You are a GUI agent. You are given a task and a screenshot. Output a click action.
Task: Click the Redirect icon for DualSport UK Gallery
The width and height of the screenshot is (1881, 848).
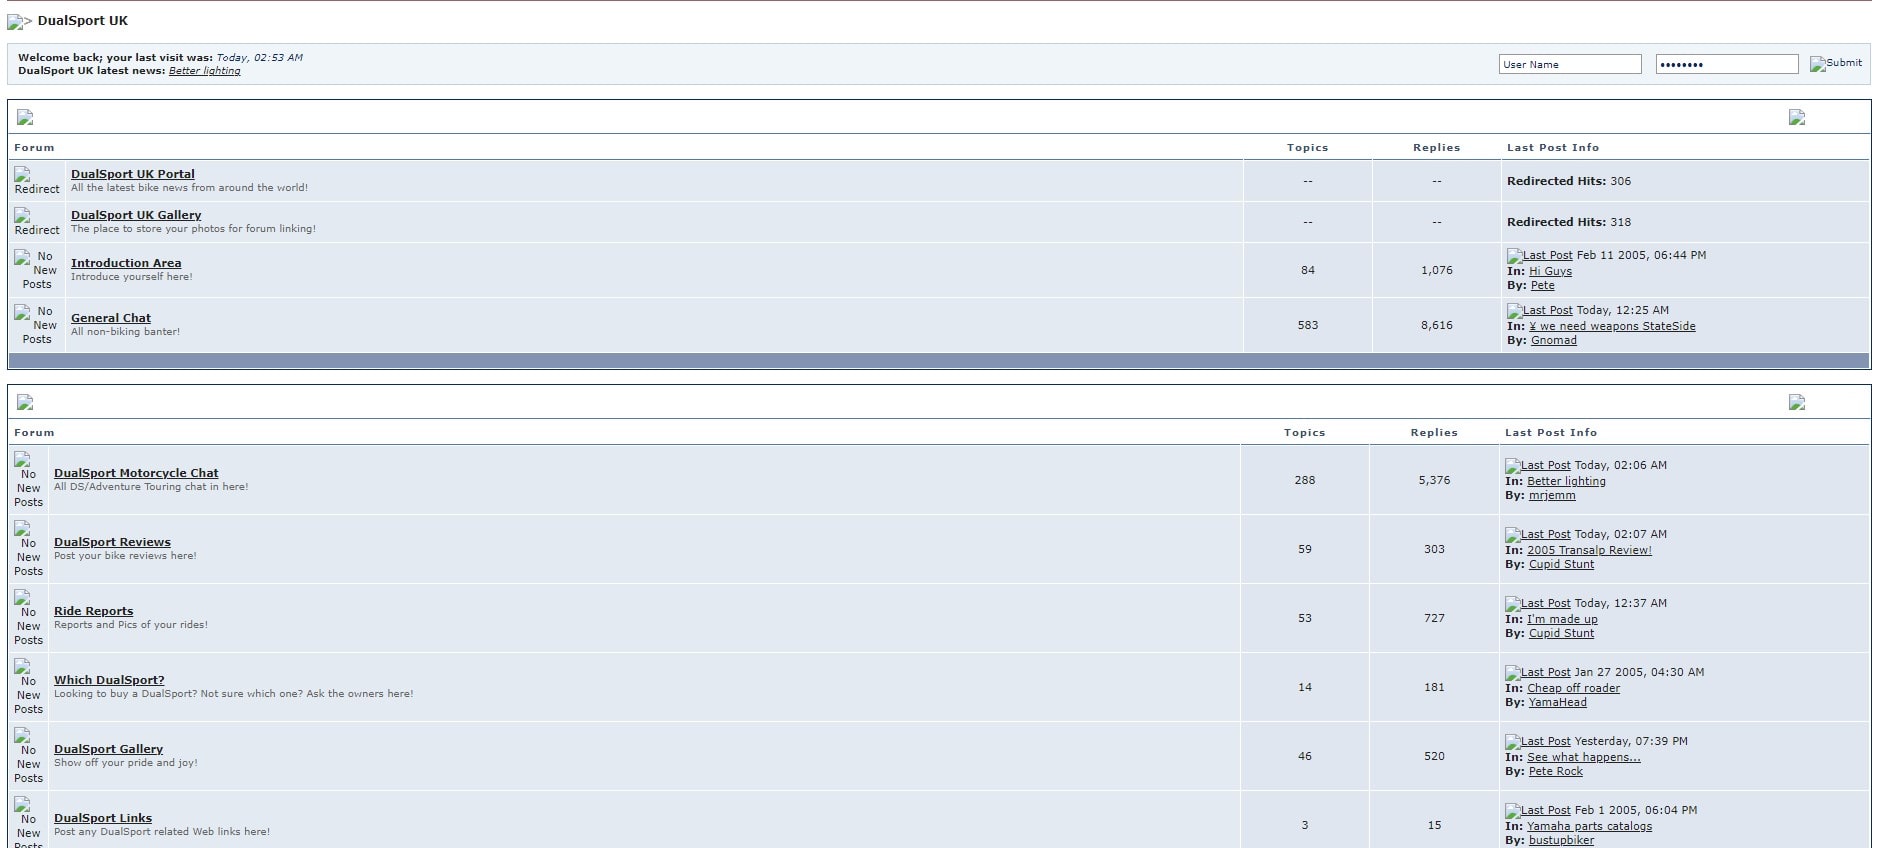(37, 222)
